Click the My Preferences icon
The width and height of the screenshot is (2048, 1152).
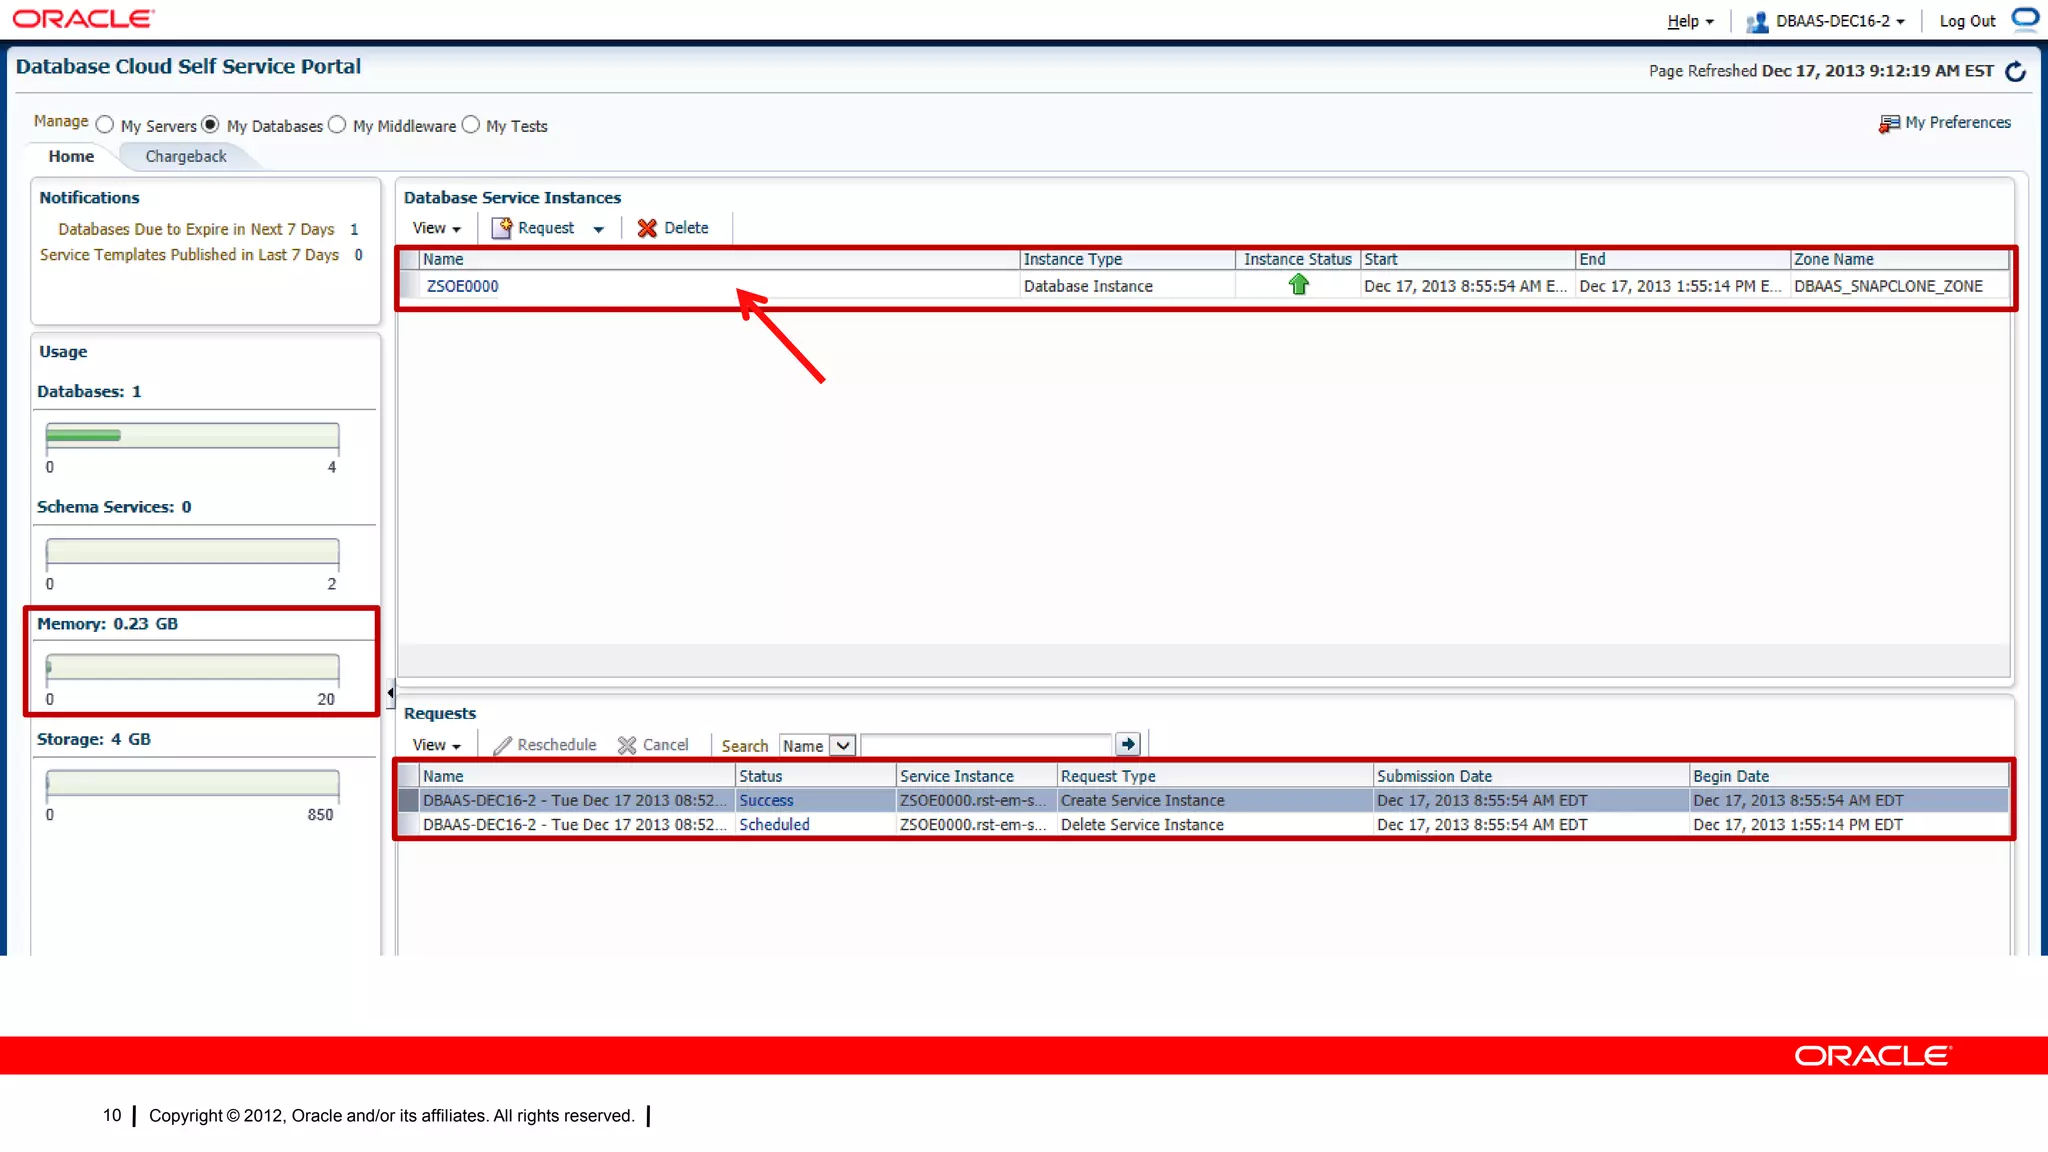point(1888,123)
